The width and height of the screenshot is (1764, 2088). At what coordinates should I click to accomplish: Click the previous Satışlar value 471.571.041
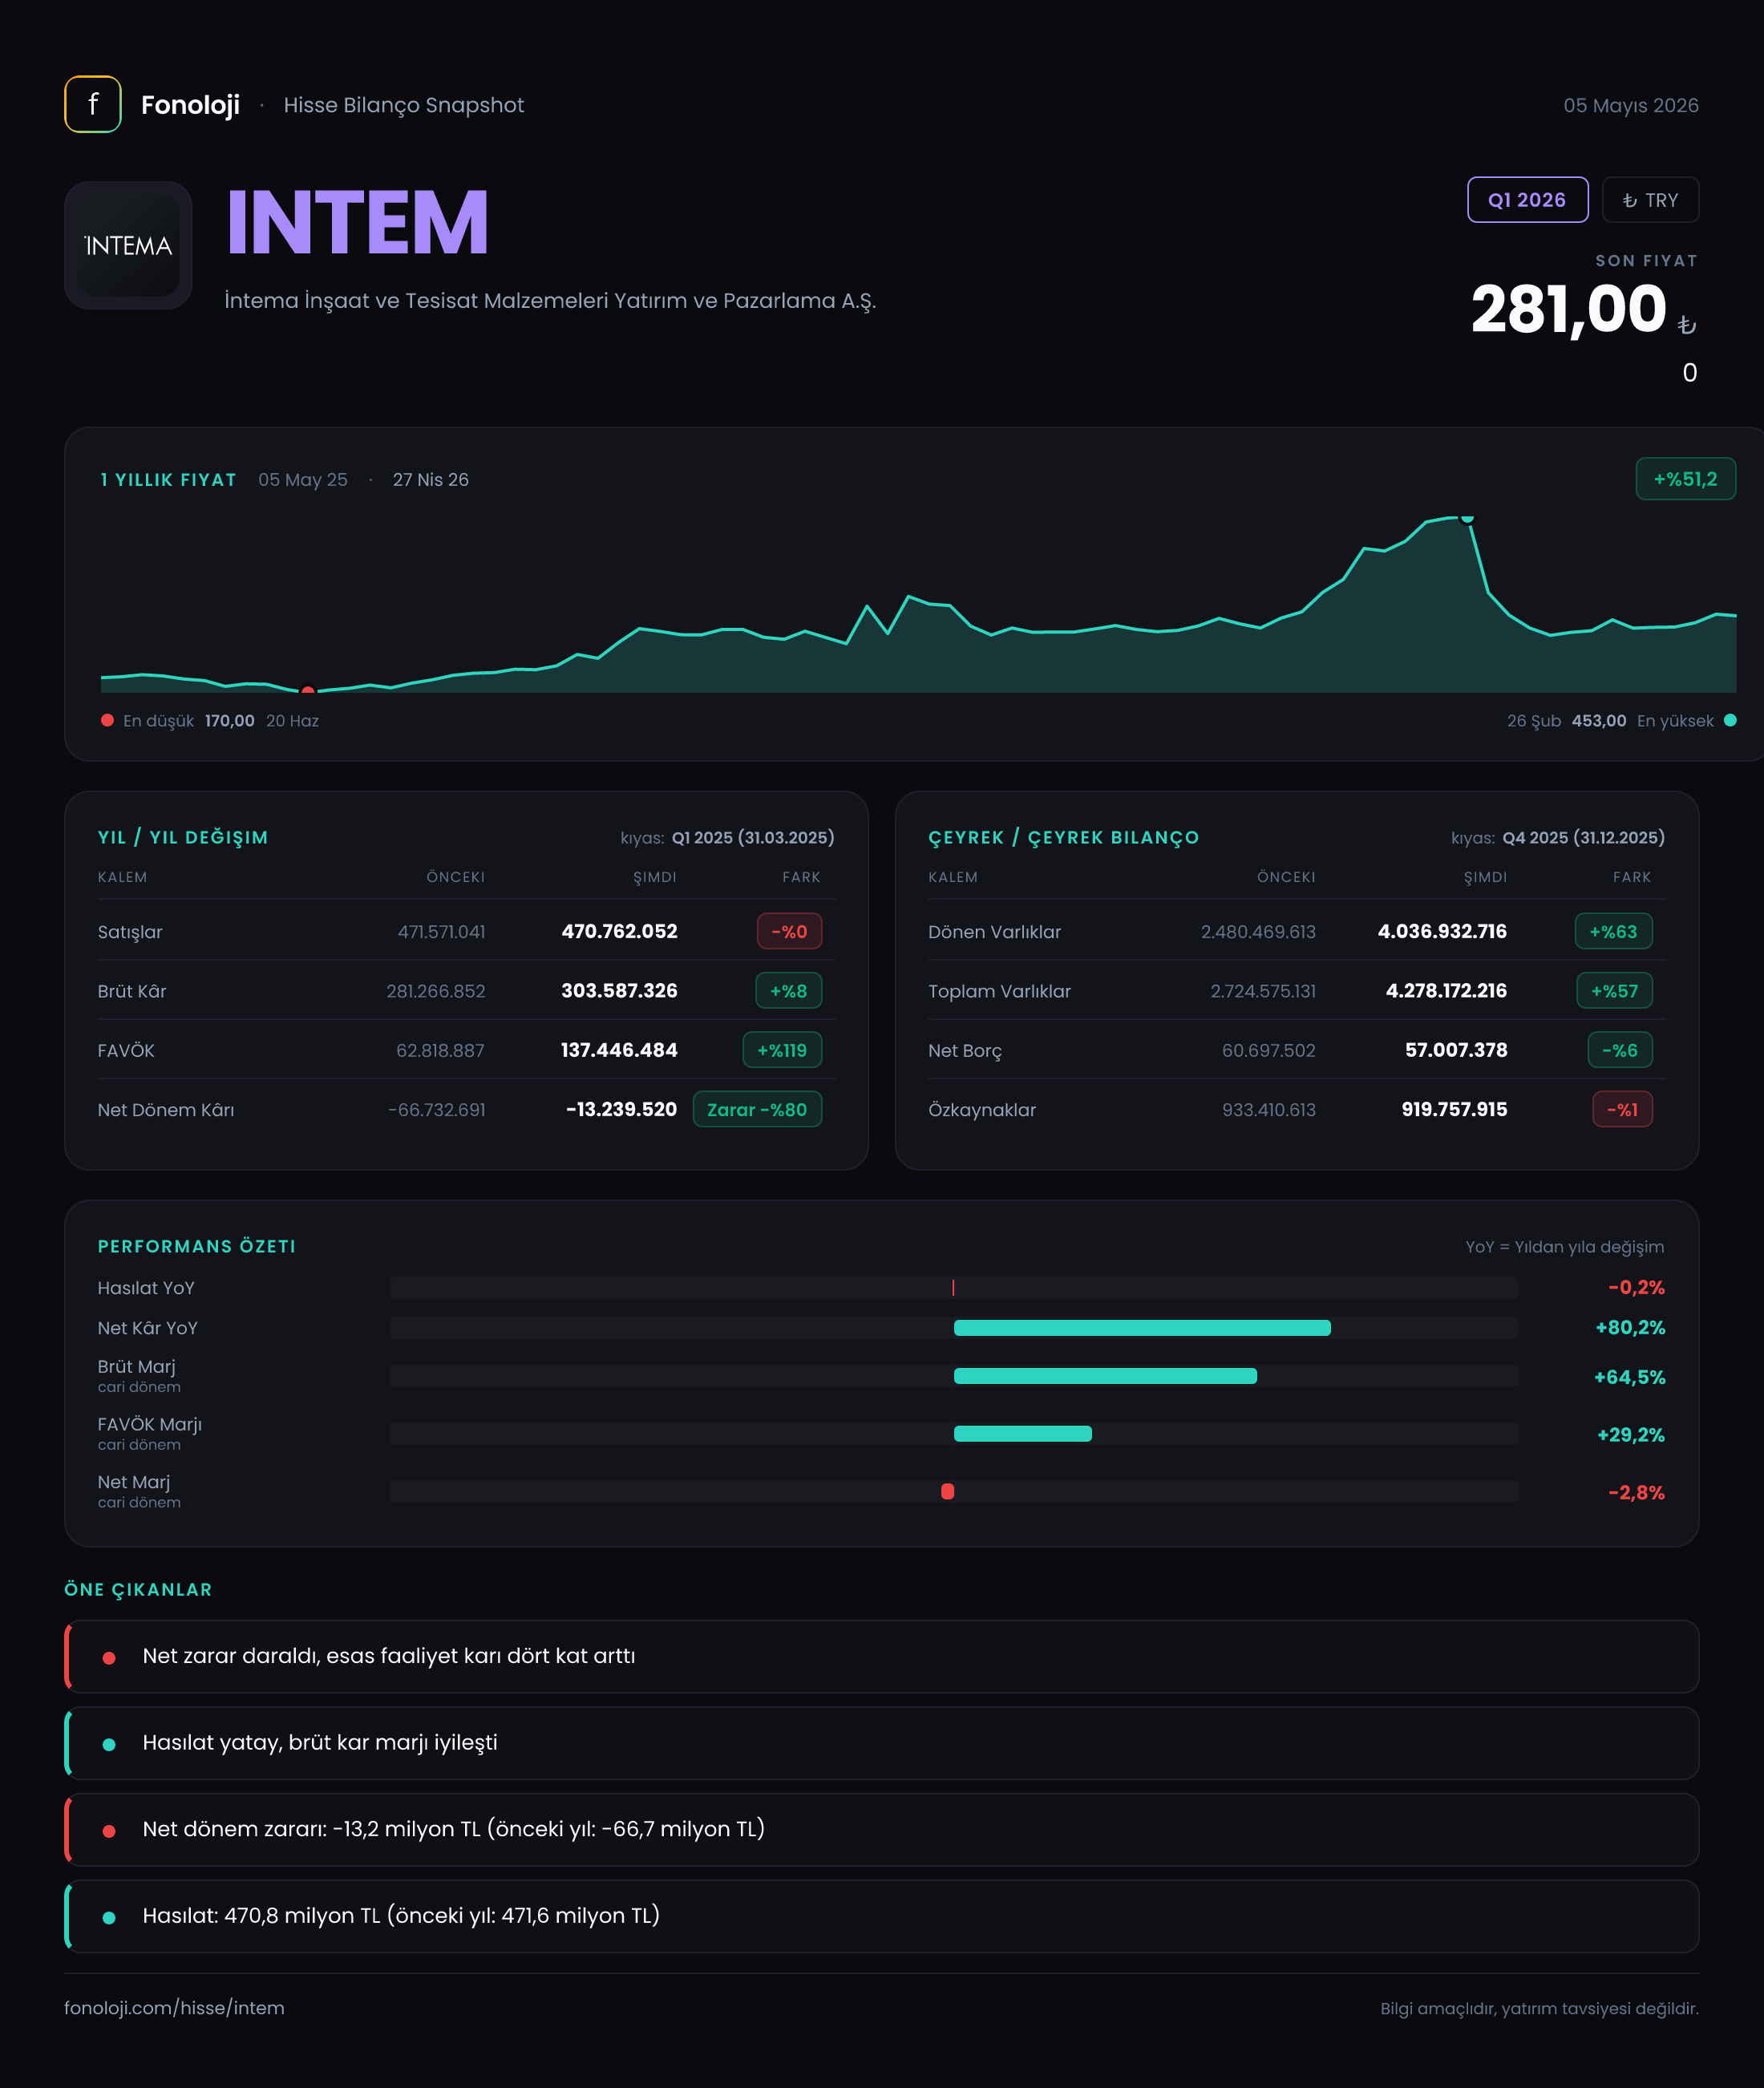pos(441,931)
